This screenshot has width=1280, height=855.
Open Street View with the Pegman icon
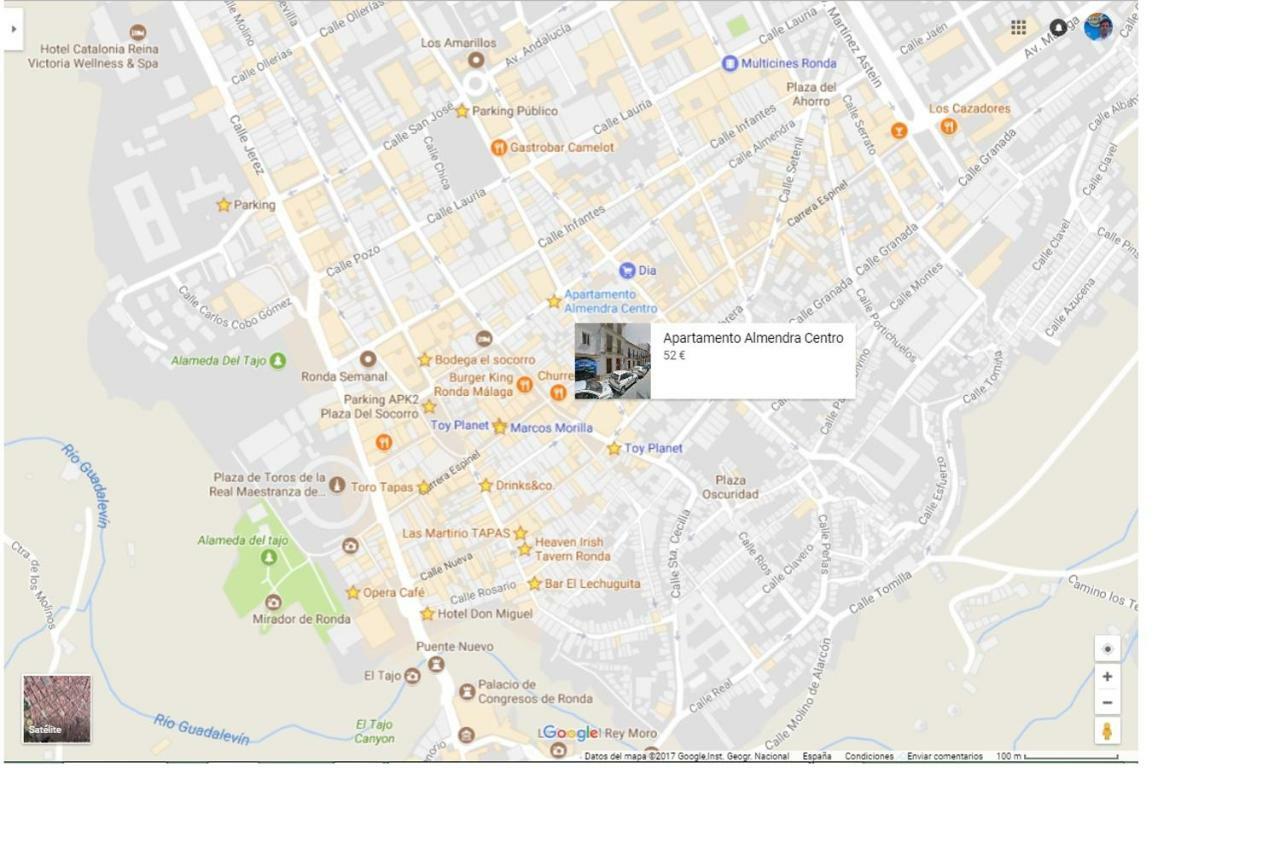pos(1107,731)
